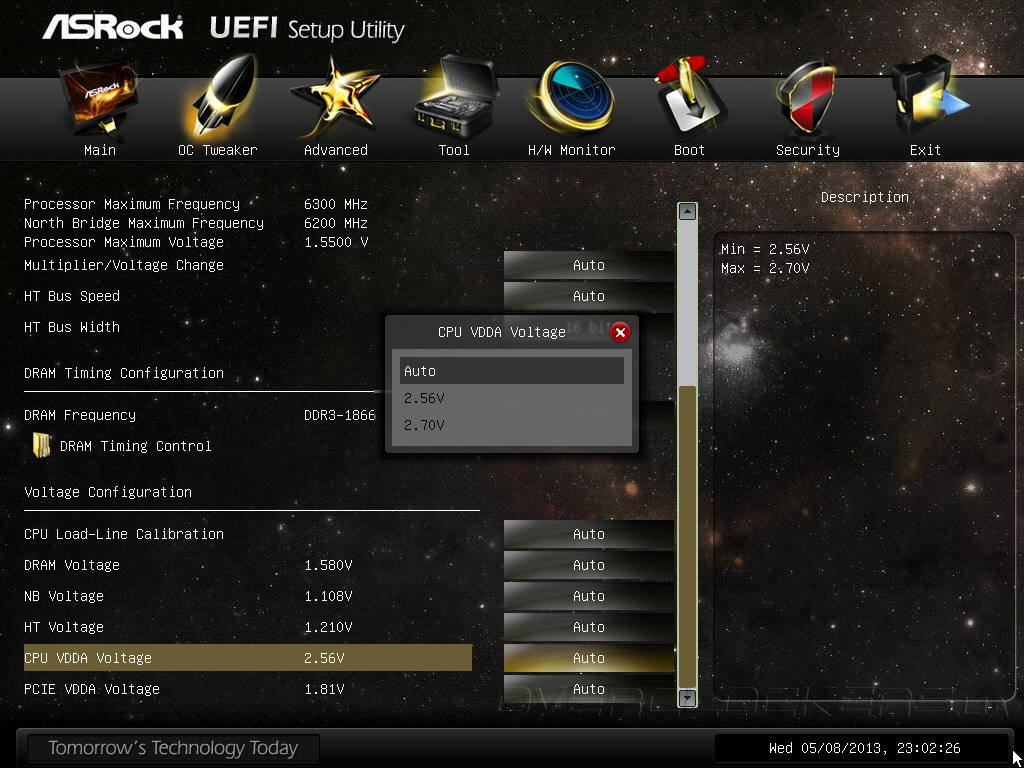Click the CPU VDDA Voltage popup title

point(502,332)
